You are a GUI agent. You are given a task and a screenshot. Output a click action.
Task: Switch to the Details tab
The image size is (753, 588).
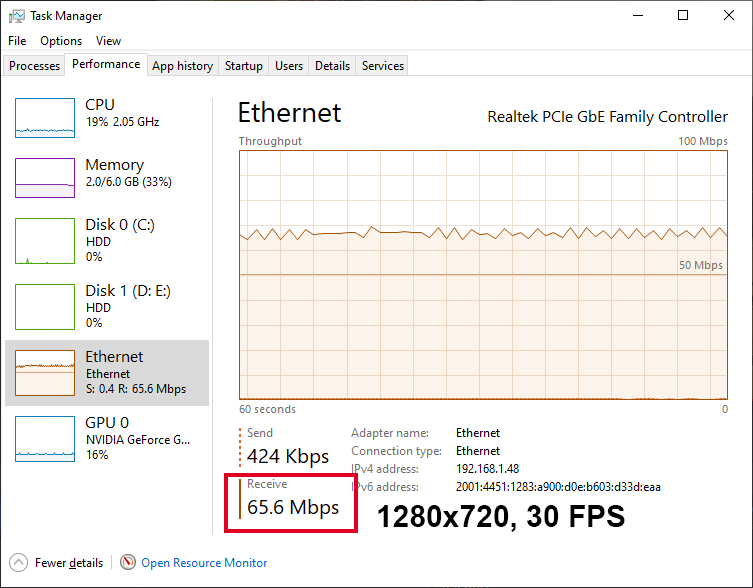click(332, 66)
